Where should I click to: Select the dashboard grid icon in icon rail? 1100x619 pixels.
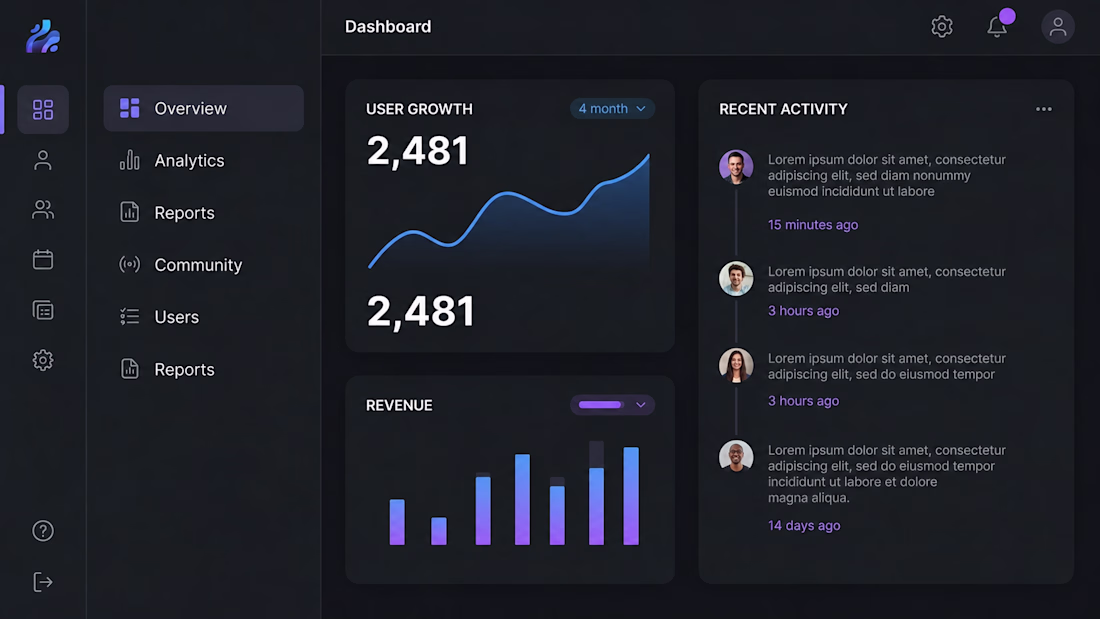pyautogui.click(x=43, y=109)
